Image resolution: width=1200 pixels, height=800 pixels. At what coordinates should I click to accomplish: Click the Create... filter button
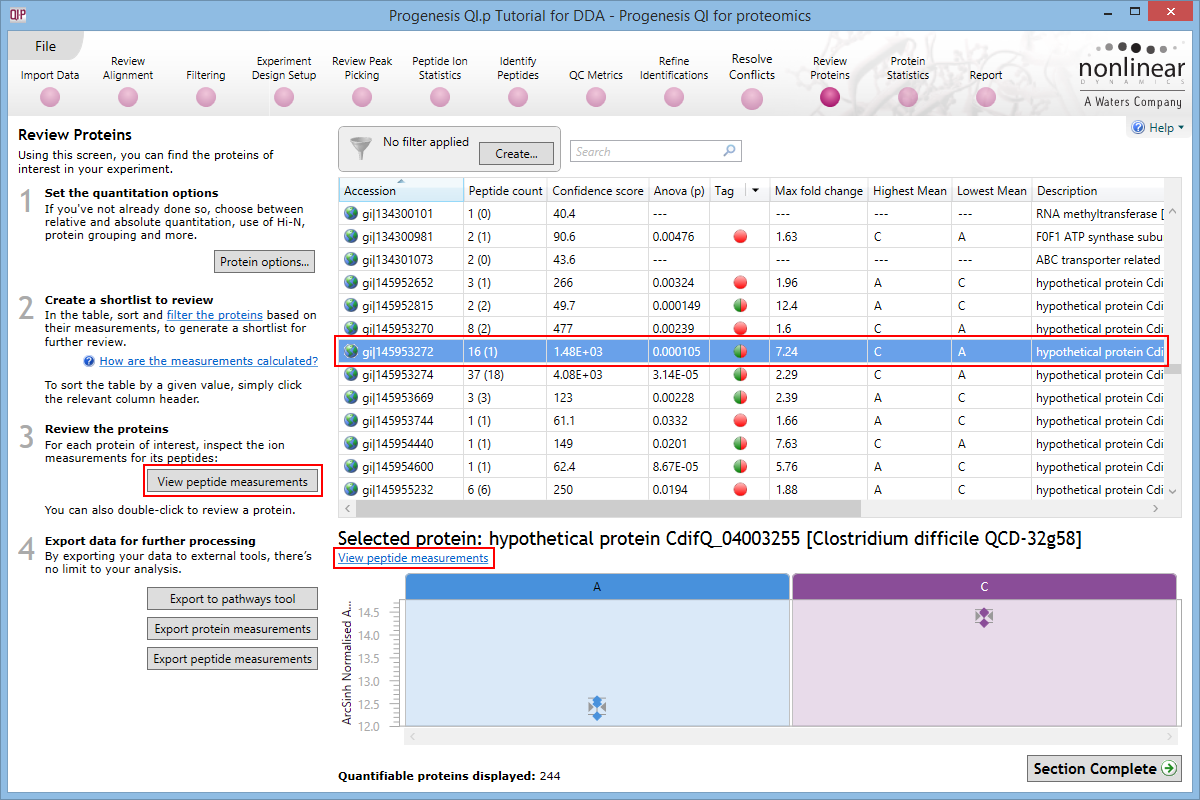click(x=516, y=154)
